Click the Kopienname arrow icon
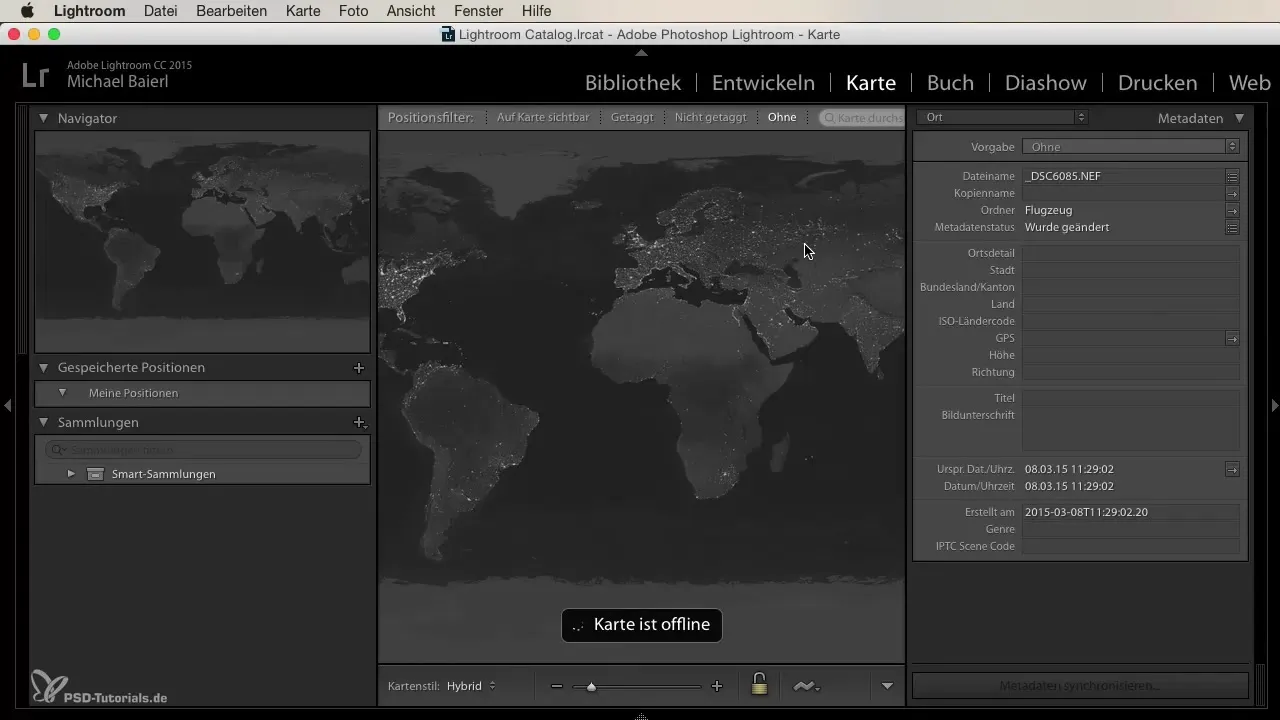This screenshot has height=720, width=1280. click(x=1232, y=193)
